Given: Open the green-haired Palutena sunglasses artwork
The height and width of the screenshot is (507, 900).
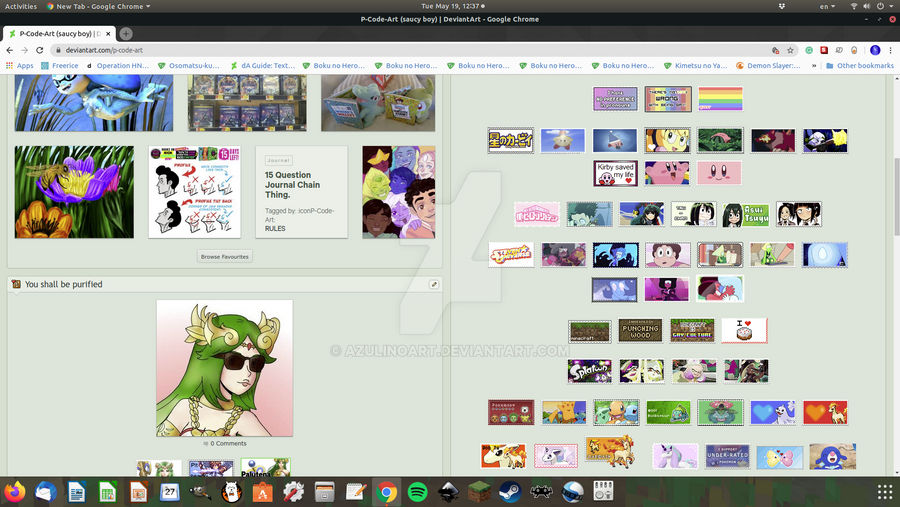Looking at the screenshot, I should pyautogui.click(x=224, y=368).
